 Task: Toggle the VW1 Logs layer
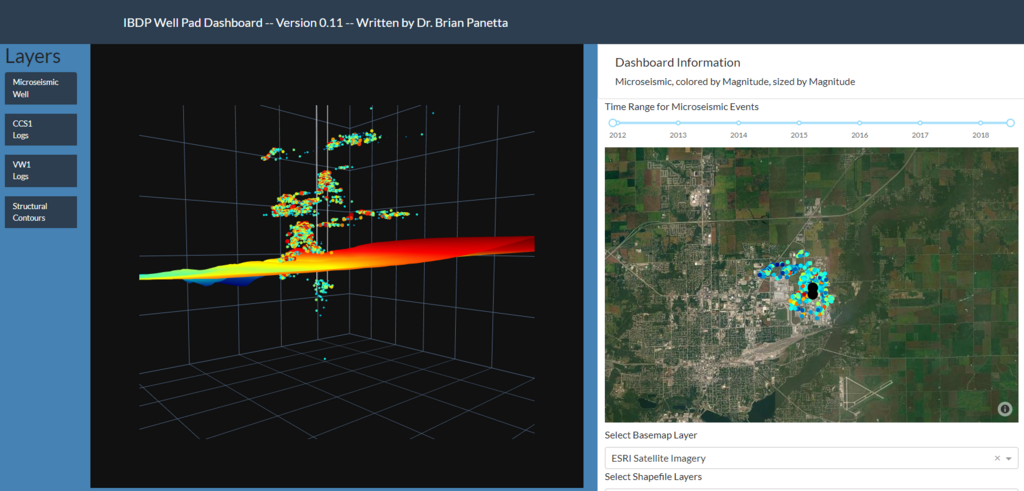point(40,170)
